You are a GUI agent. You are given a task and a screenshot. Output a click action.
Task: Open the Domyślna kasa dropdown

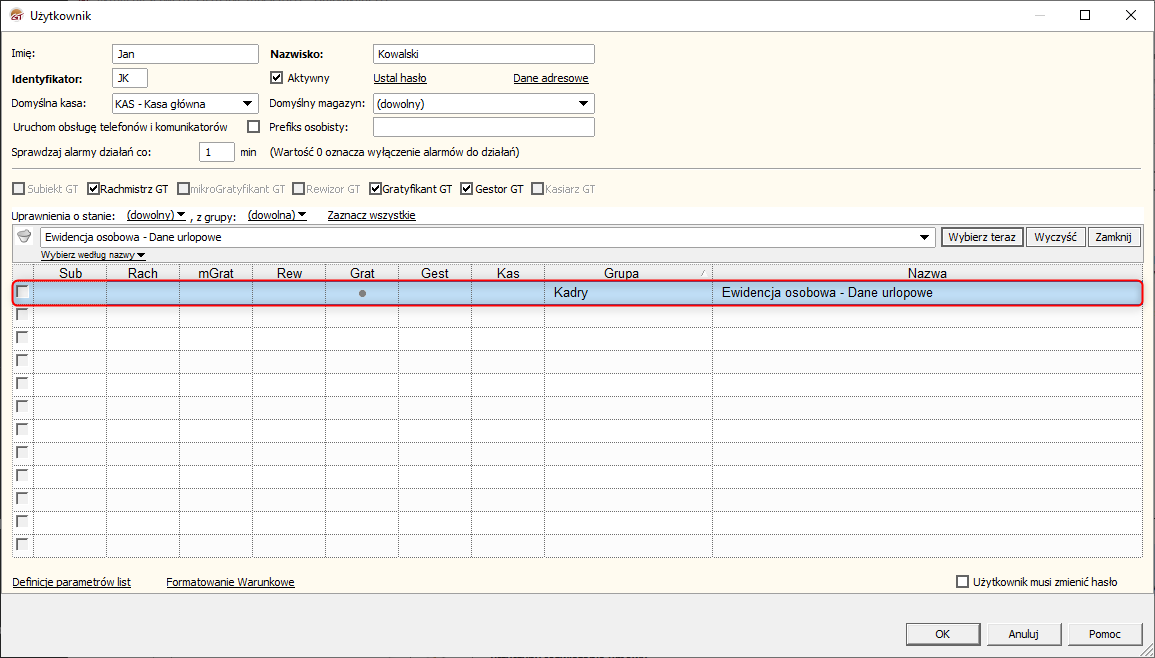coord(248,104)
